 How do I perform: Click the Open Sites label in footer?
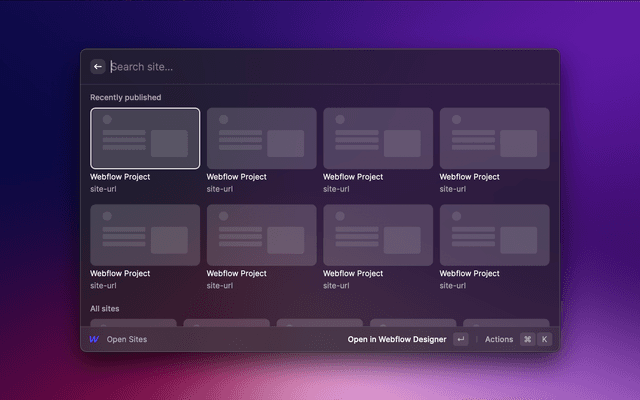point(127,339)
